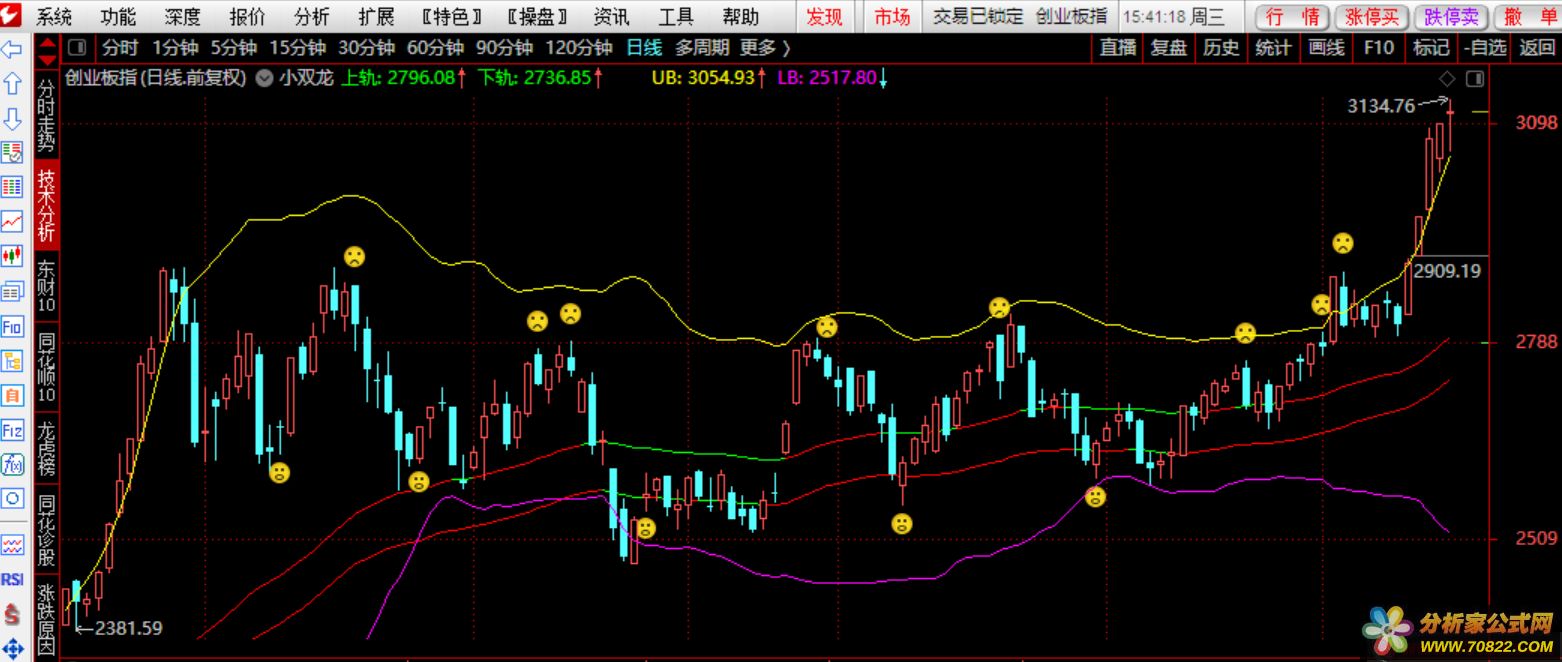Click the back arrow icon in left toolbar
1562x662 pixels.
[x=12, y=50]
